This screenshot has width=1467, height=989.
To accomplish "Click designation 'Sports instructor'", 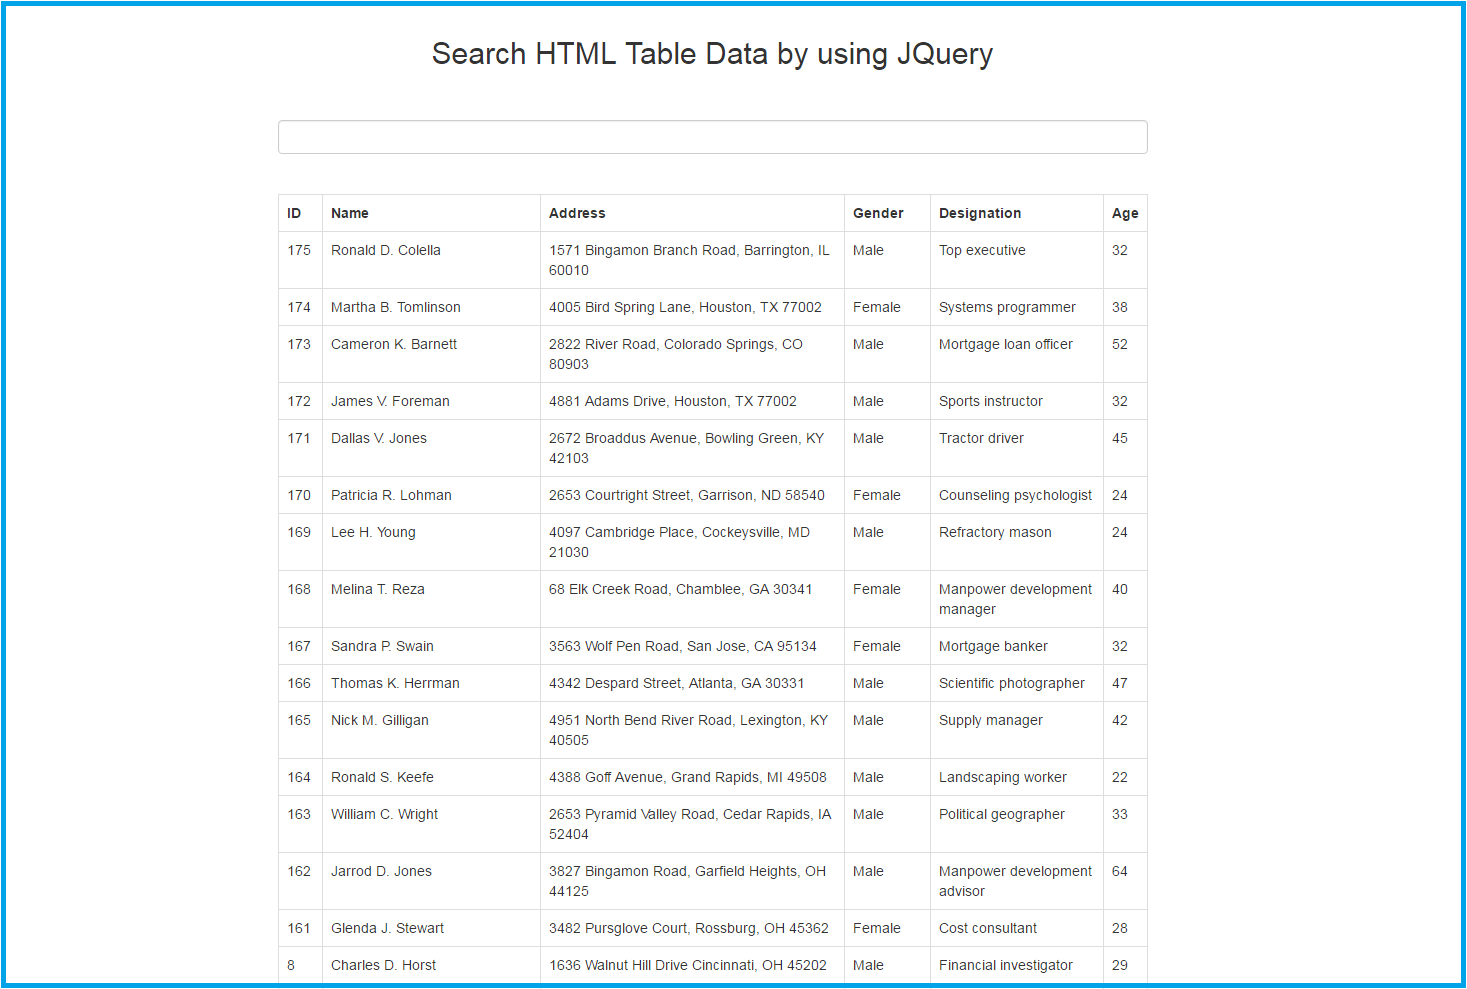I will (x=991, y=401).
